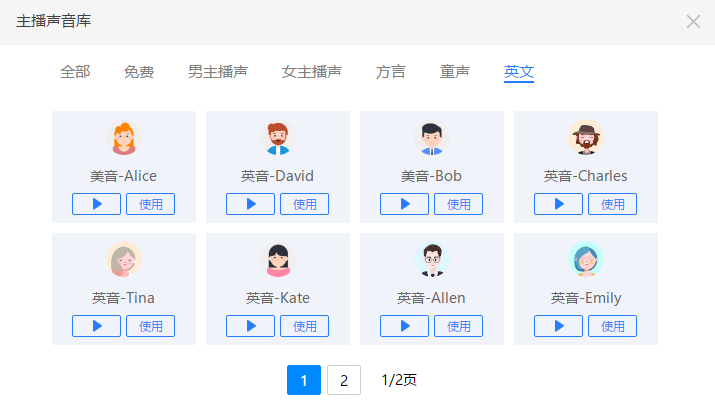Play the 英音-Tina voice preview
This screenshot has width=715, height=415.
pos(96,326)
